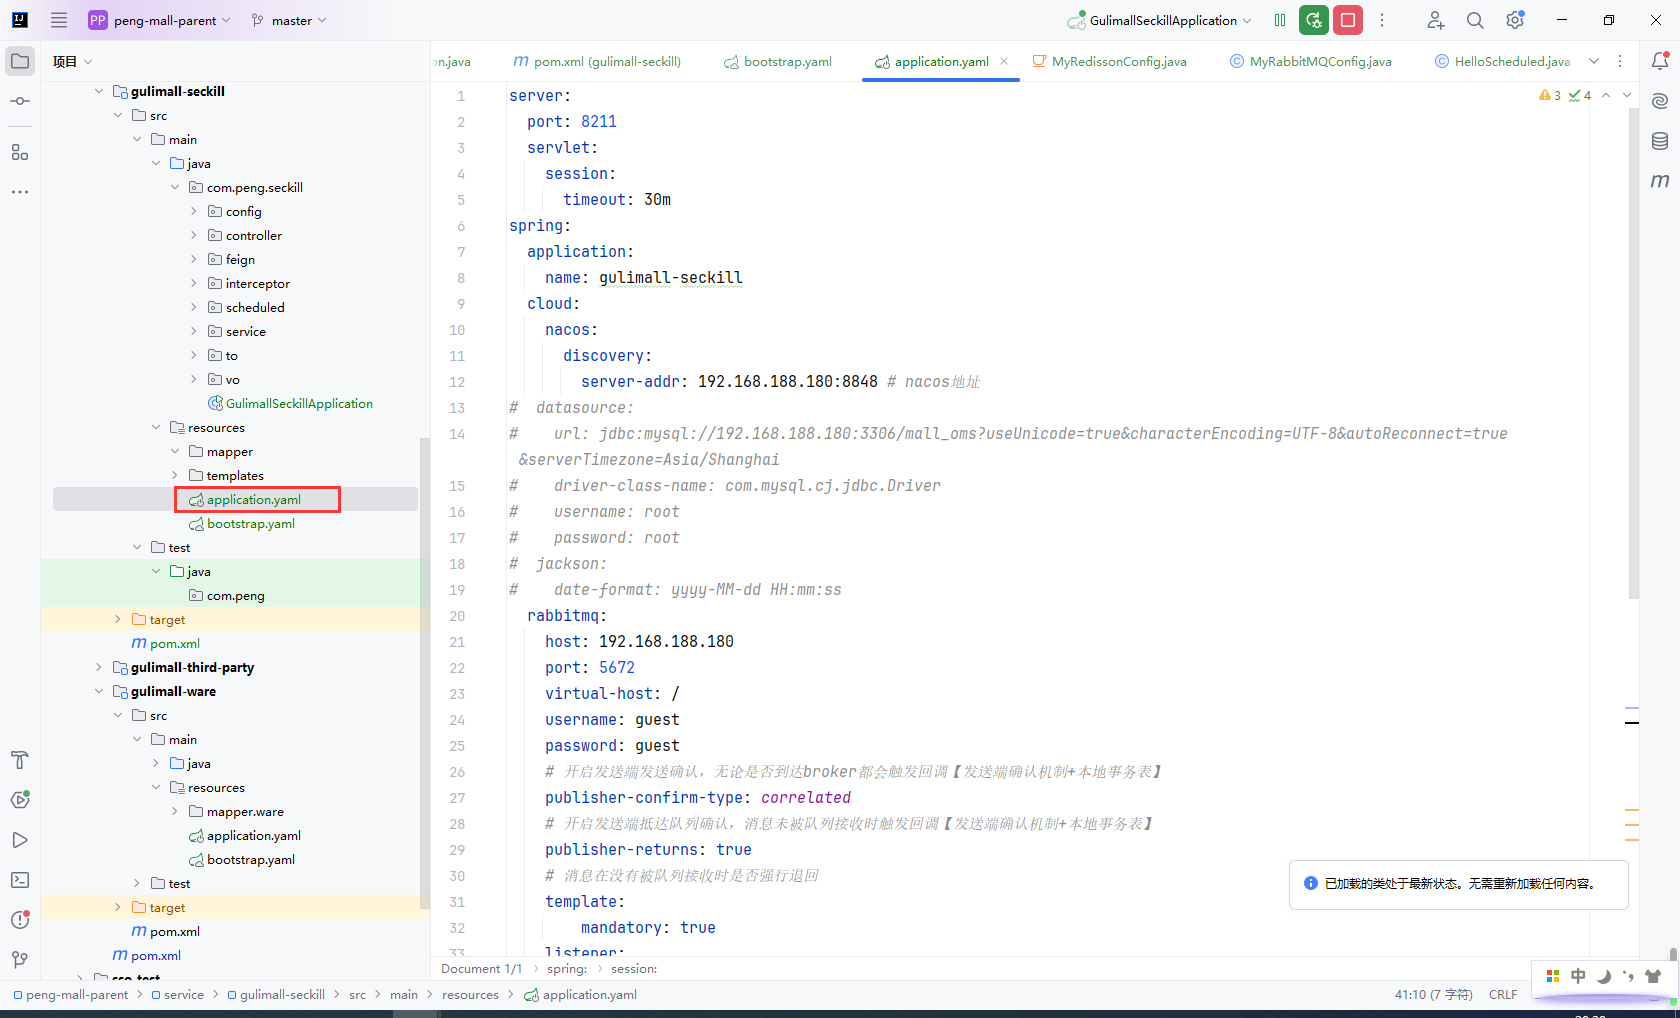Switch to MyRabbitMQConfig.java tab
This screenshot has width=1680, height=1018.
pos(1310,61)
